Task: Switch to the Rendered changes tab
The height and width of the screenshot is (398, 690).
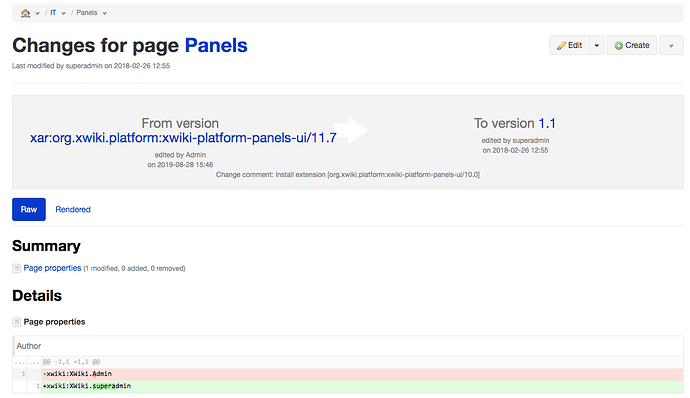Action: coord(73,210)
